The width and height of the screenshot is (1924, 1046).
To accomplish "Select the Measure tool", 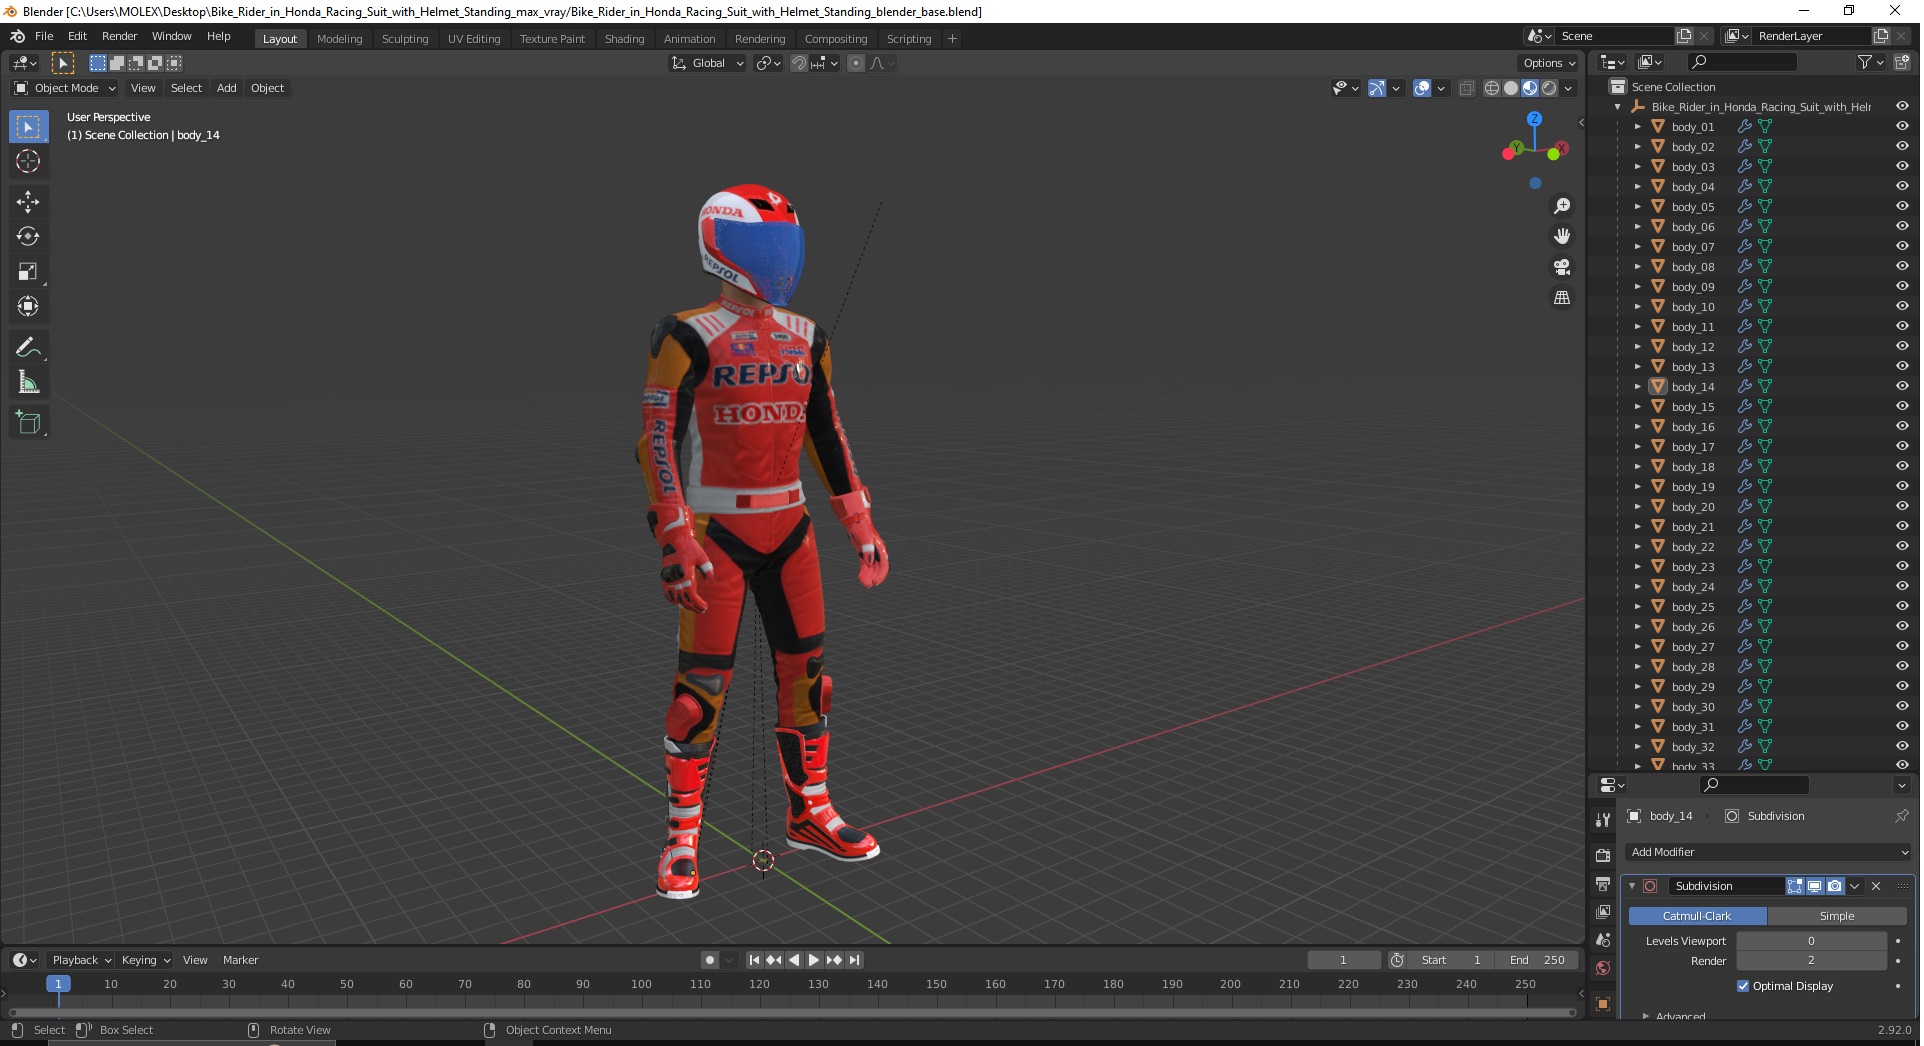I will pyautogui.click(x=28, y=383).
